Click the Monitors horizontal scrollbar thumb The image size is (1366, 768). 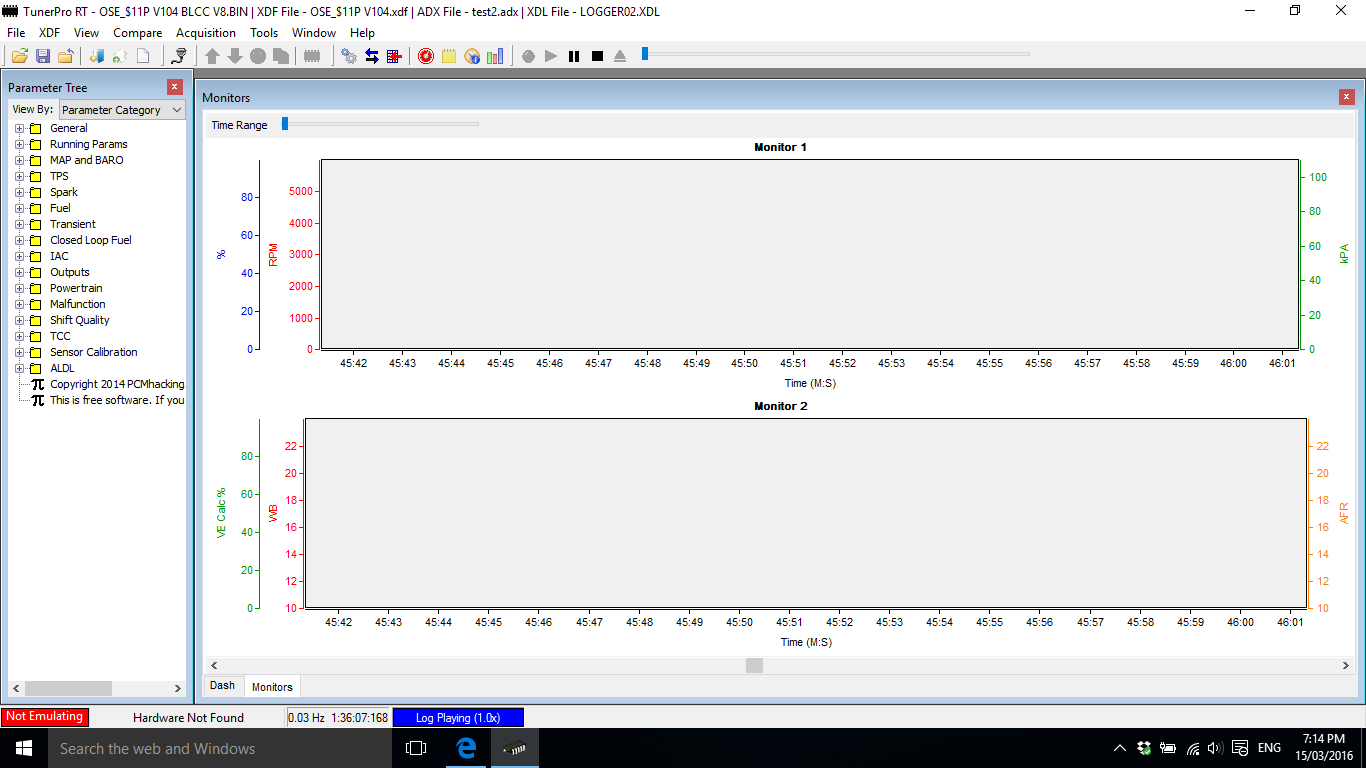pyautogui.click(x=755, y=665)
